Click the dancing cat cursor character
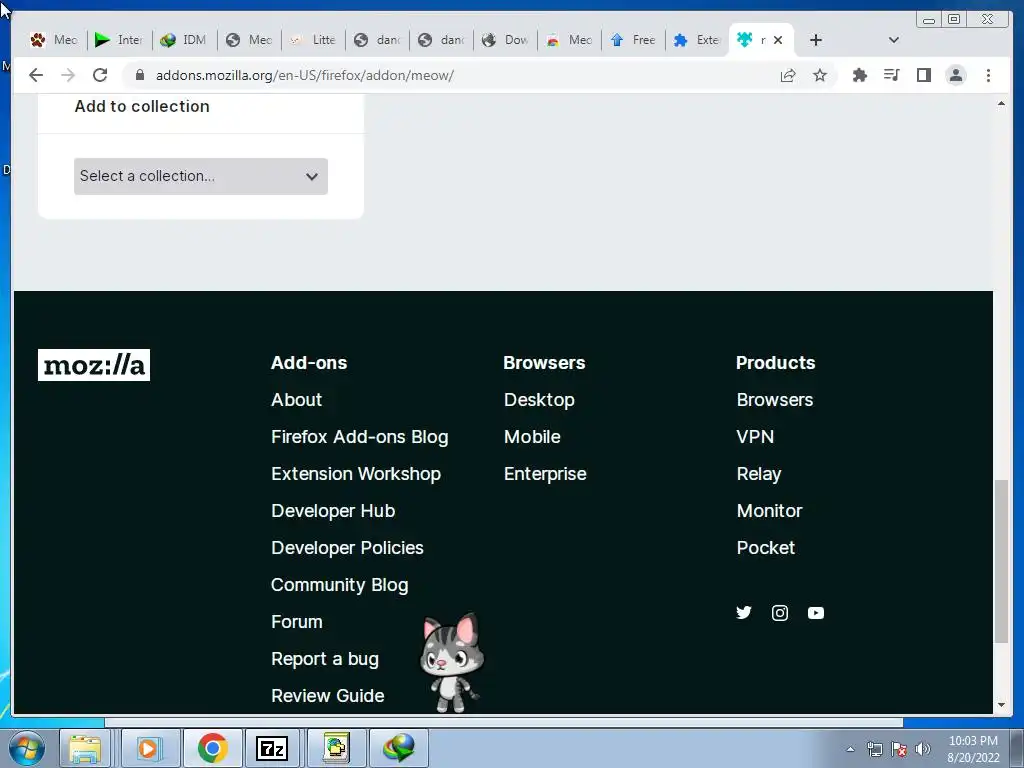Image resolution: width=1024 pixels, height=768 pixels. click(x=451, y=662)
